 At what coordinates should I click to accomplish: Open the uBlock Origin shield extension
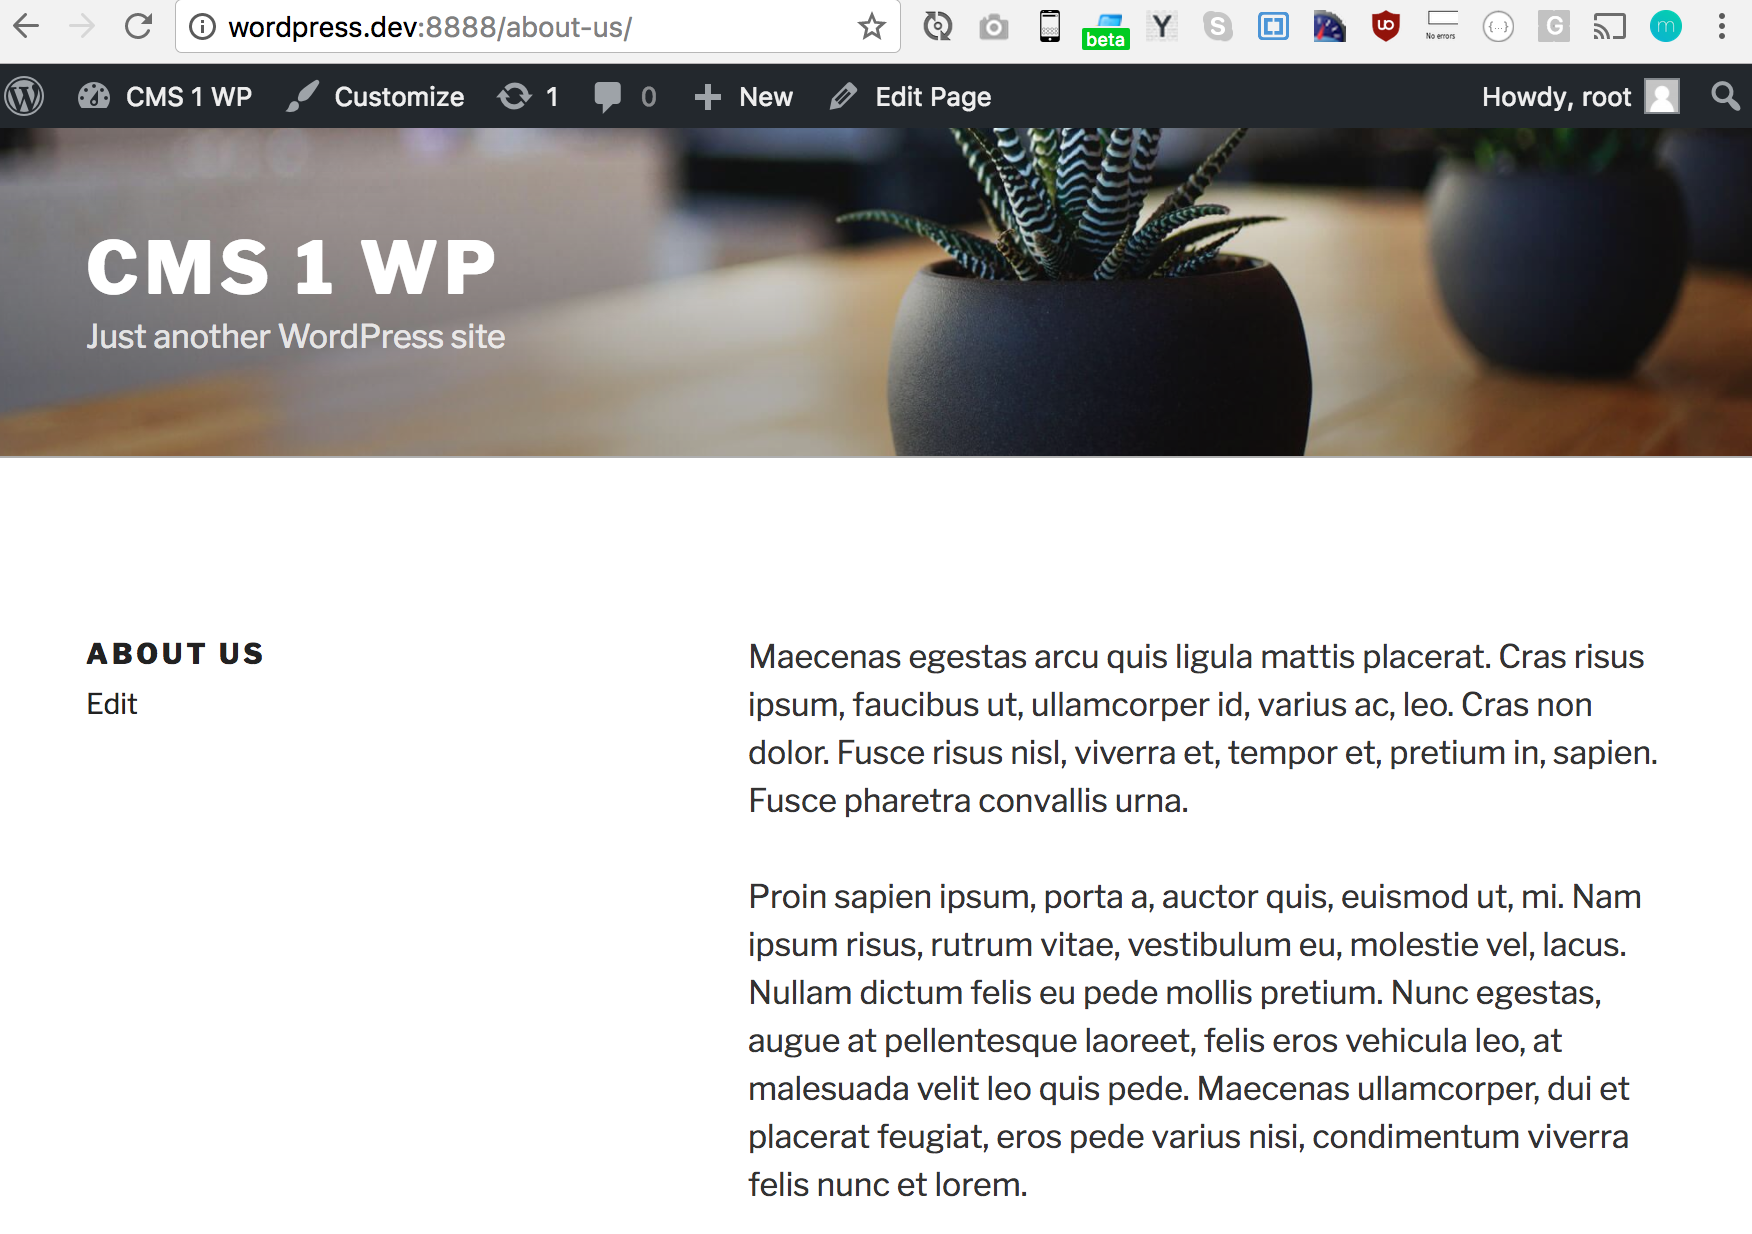[1386, 27]
